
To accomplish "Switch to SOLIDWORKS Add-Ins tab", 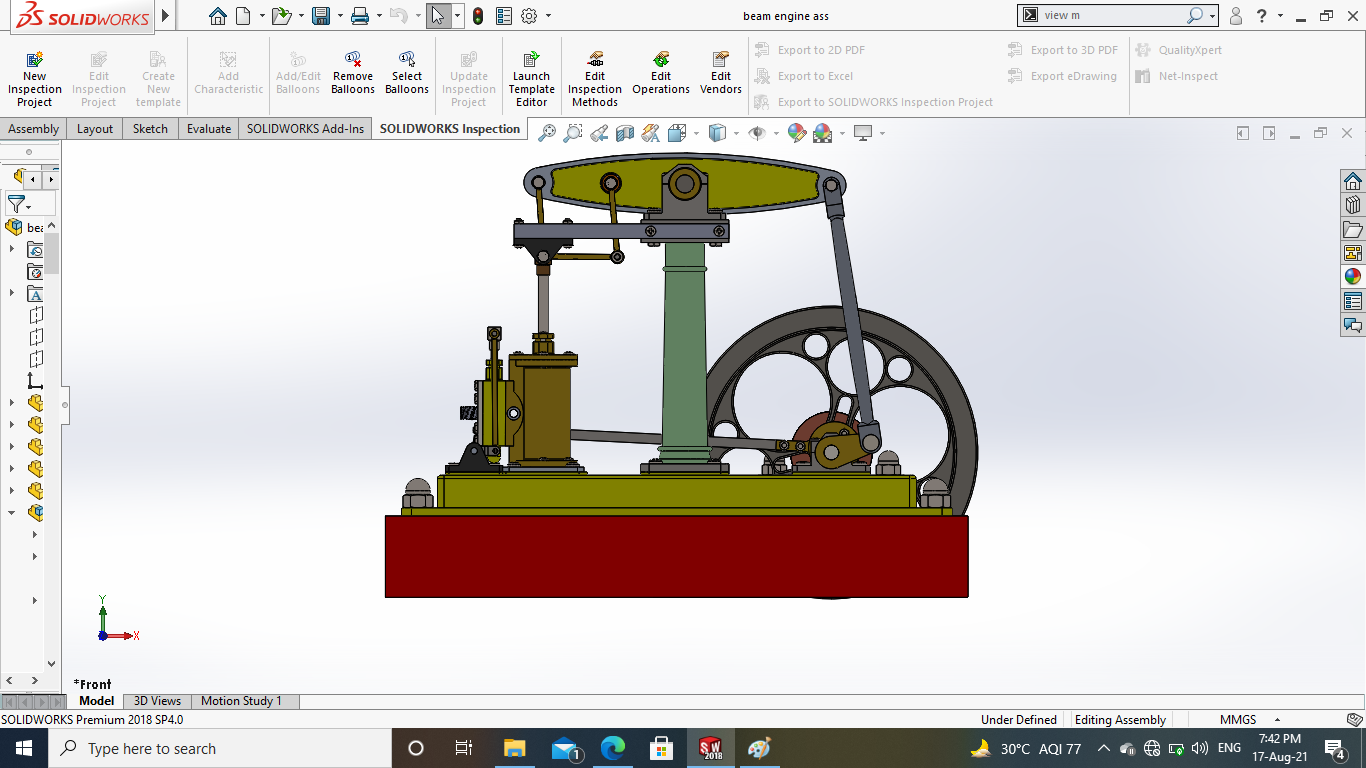I will pyautogui.click(x=306, y=128).
